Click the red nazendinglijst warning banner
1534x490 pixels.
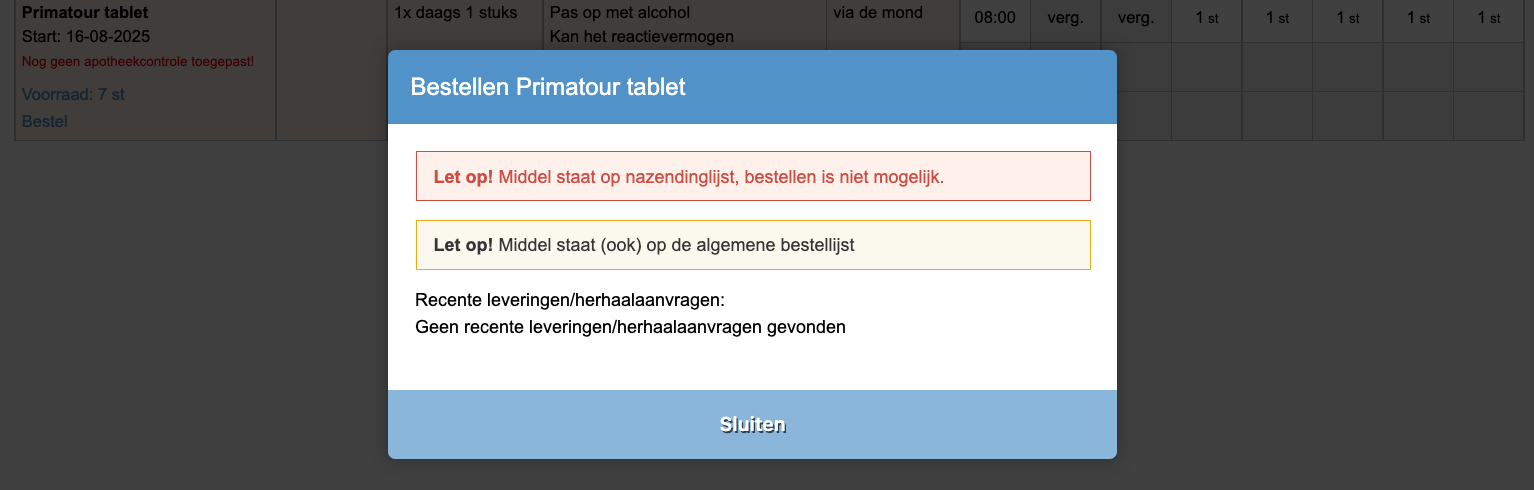pyautogui.click(x=752, y=177)
